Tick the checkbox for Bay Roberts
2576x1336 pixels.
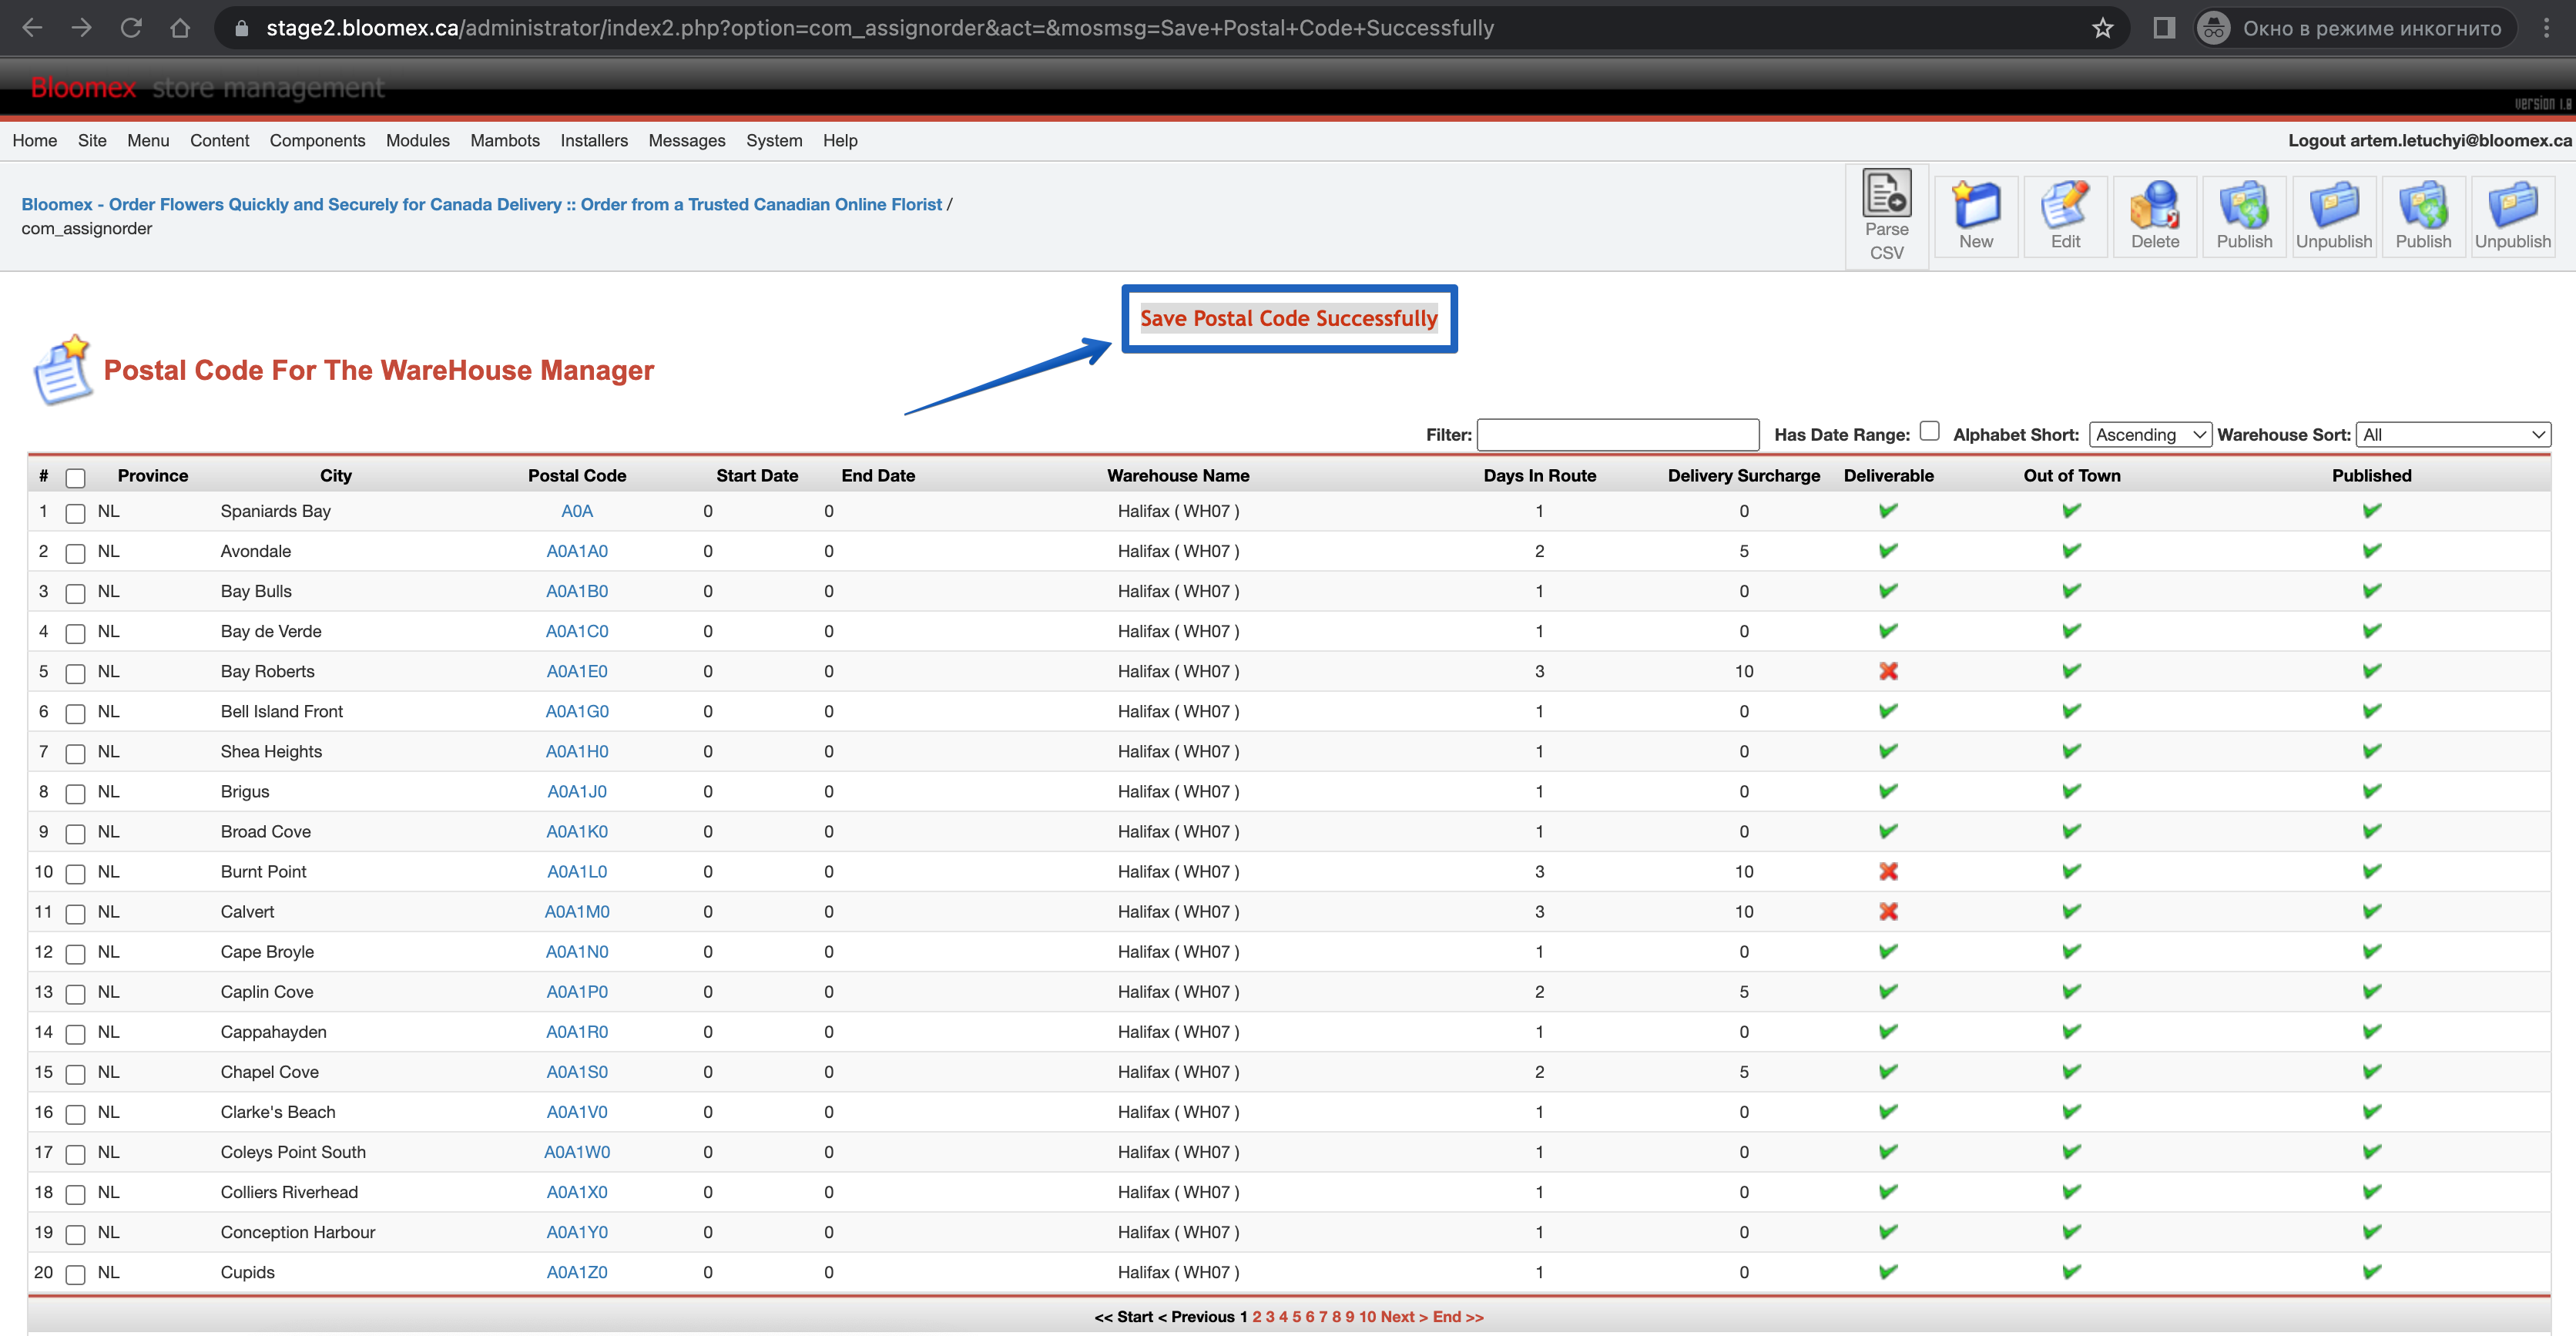pyautogui.click(x=75, y=674)
